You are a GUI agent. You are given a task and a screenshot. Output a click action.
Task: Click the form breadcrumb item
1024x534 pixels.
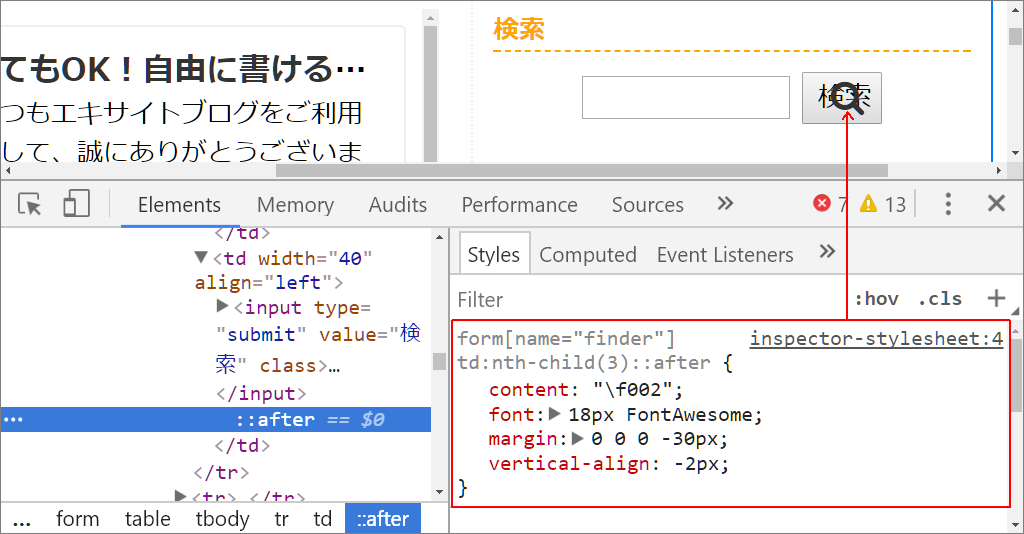pos(78,519)
